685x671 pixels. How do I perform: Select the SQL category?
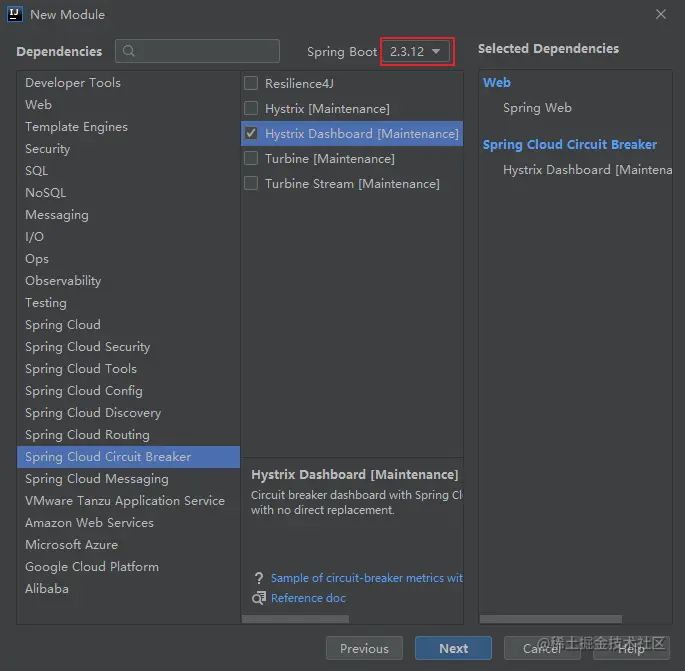point(128,170)
